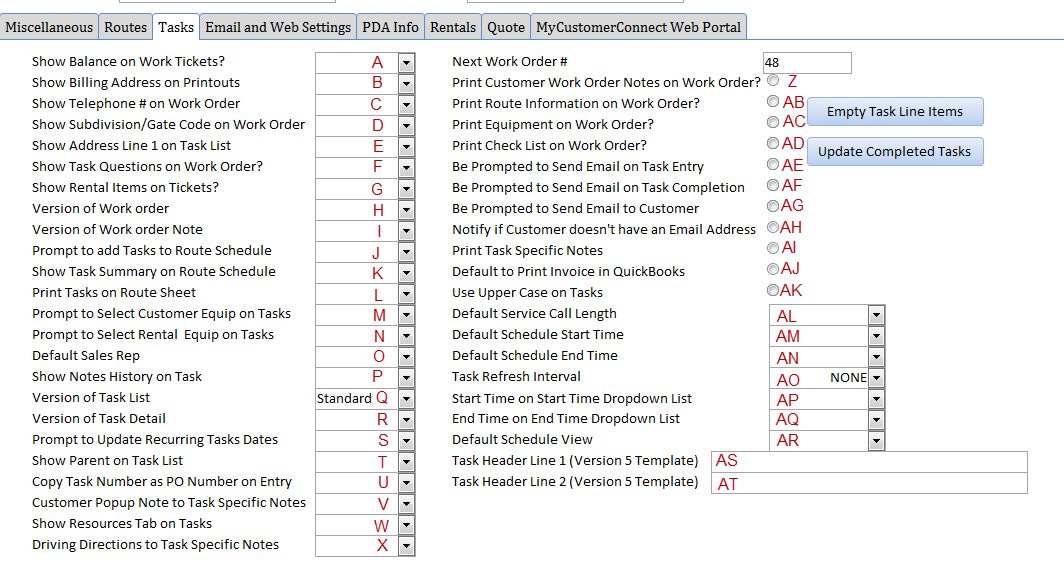Open Prompt to Select Customer Equip dropdown
This screenshot has height=579, width=1064.
point(406,316)
